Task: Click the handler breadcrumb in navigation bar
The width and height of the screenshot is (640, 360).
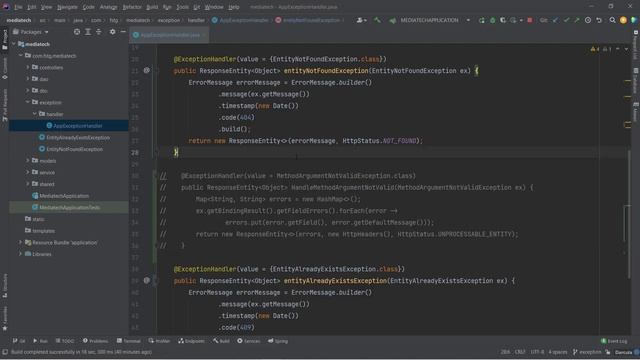Action: [x=196, y=20]
